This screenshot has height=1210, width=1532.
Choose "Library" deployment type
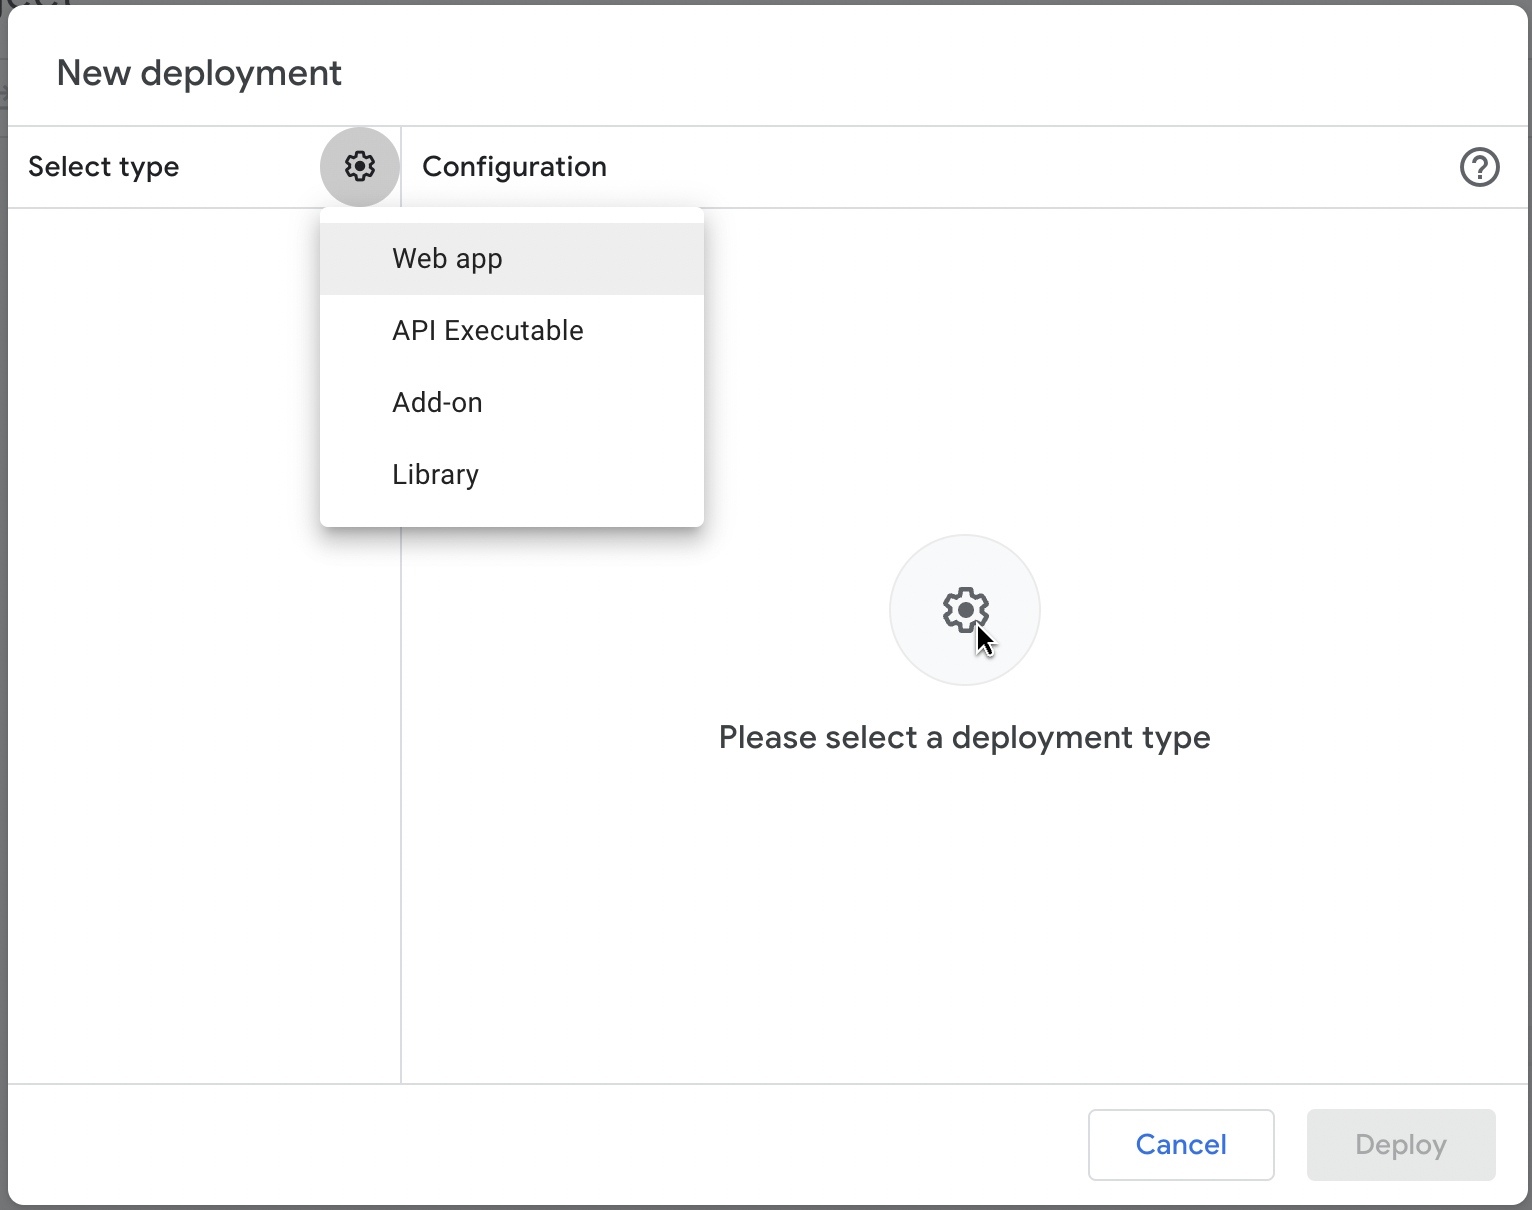click(435, 474)
